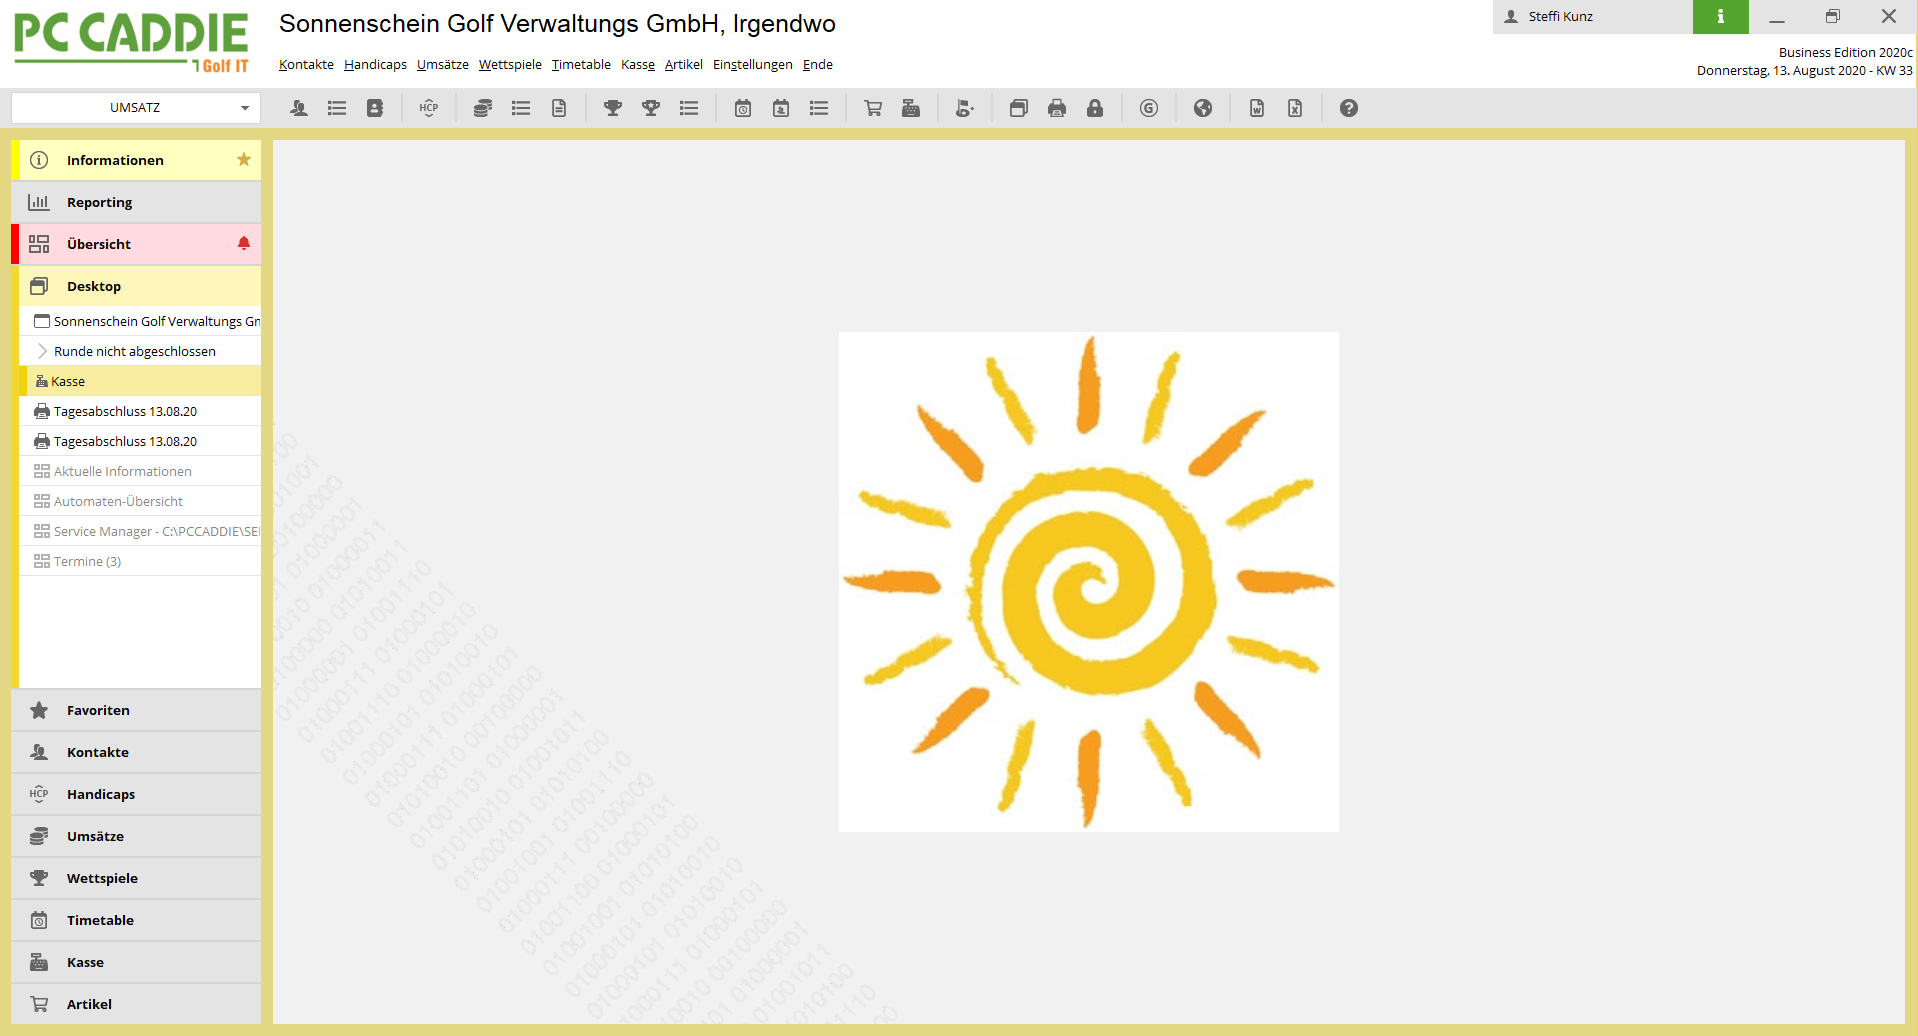Click the shopping cart toolbar icon
The image size is (1918, 1036).
[873, 108]
